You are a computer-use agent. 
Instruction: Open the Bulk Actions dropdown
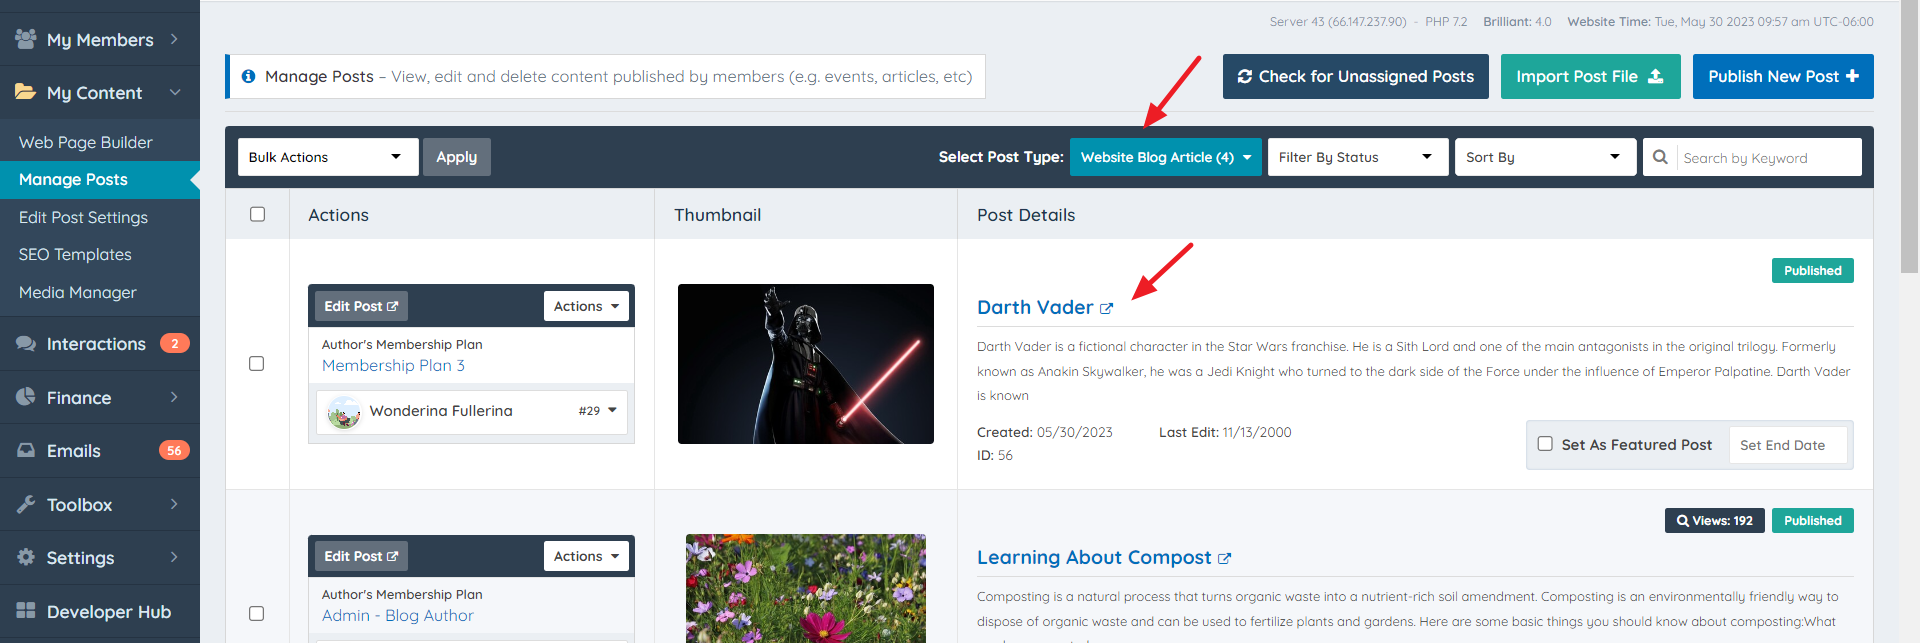pyautogui.click(x=328, y=157)
